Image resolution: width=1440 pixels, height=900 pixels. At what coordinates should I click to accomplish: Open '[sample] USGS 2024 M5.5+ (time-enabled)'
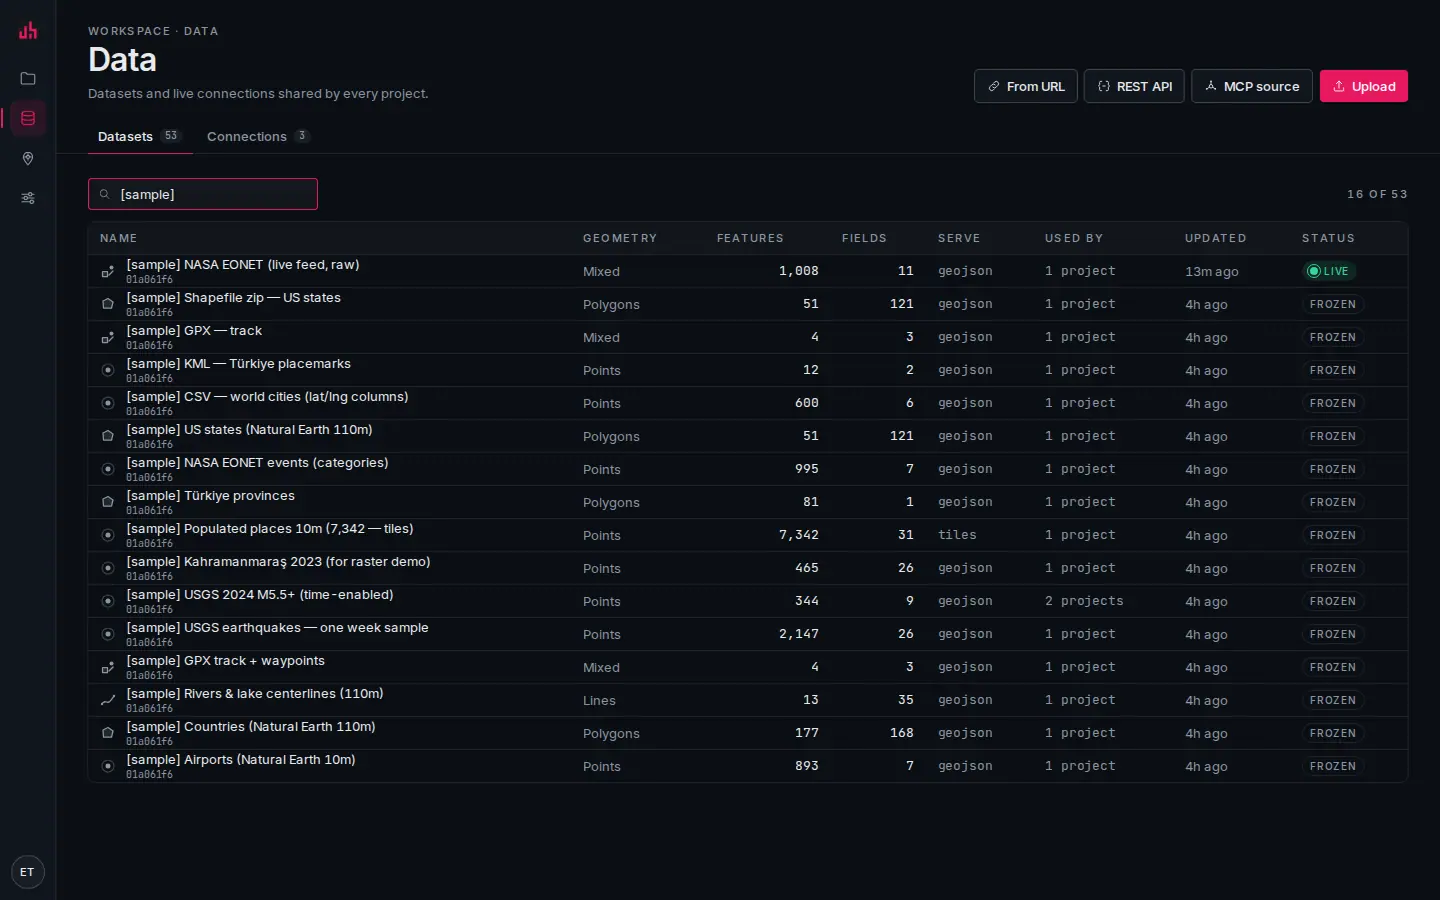click(x=260, y=595)
